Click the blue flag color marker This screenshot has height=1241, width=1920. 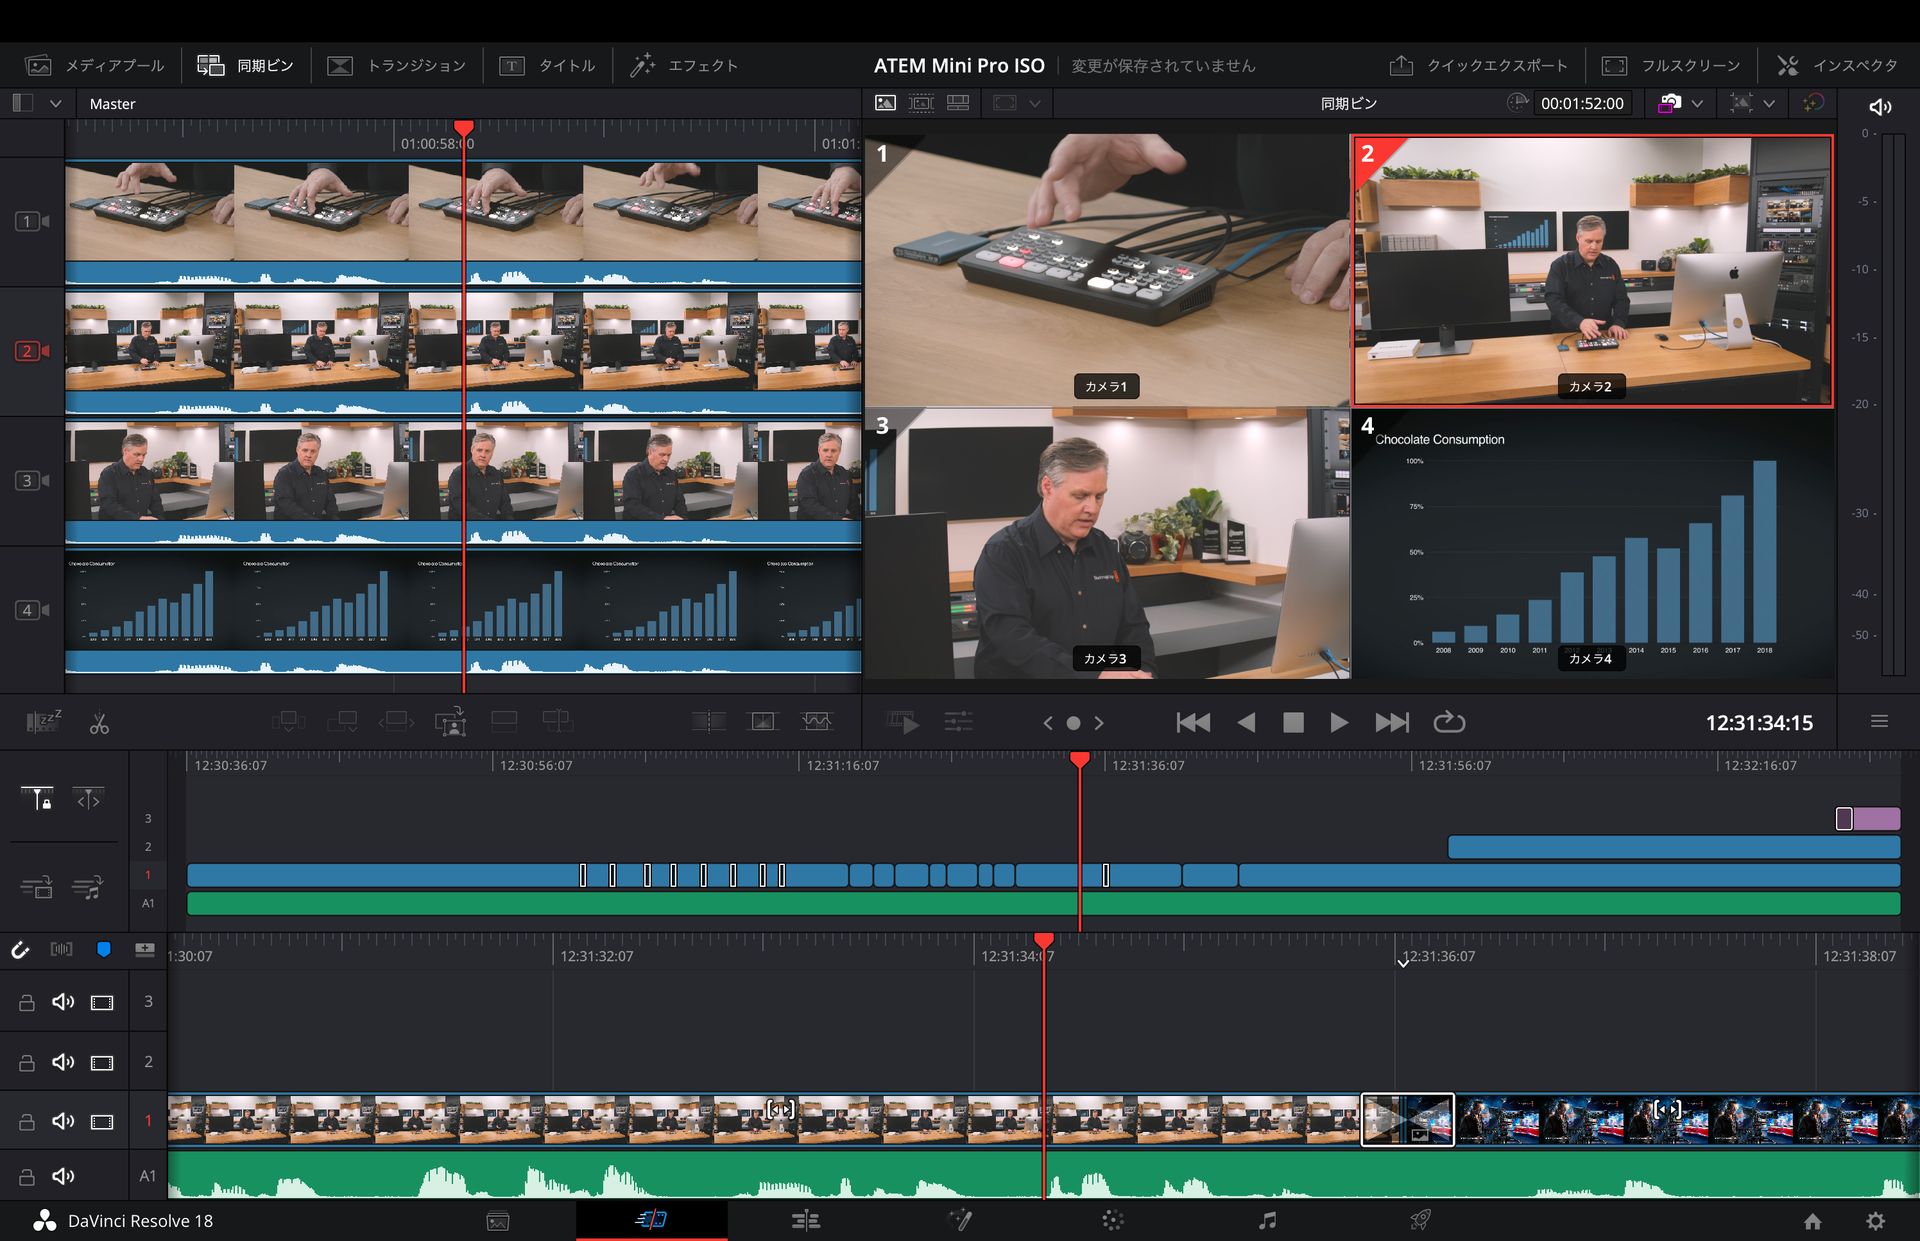103,949
